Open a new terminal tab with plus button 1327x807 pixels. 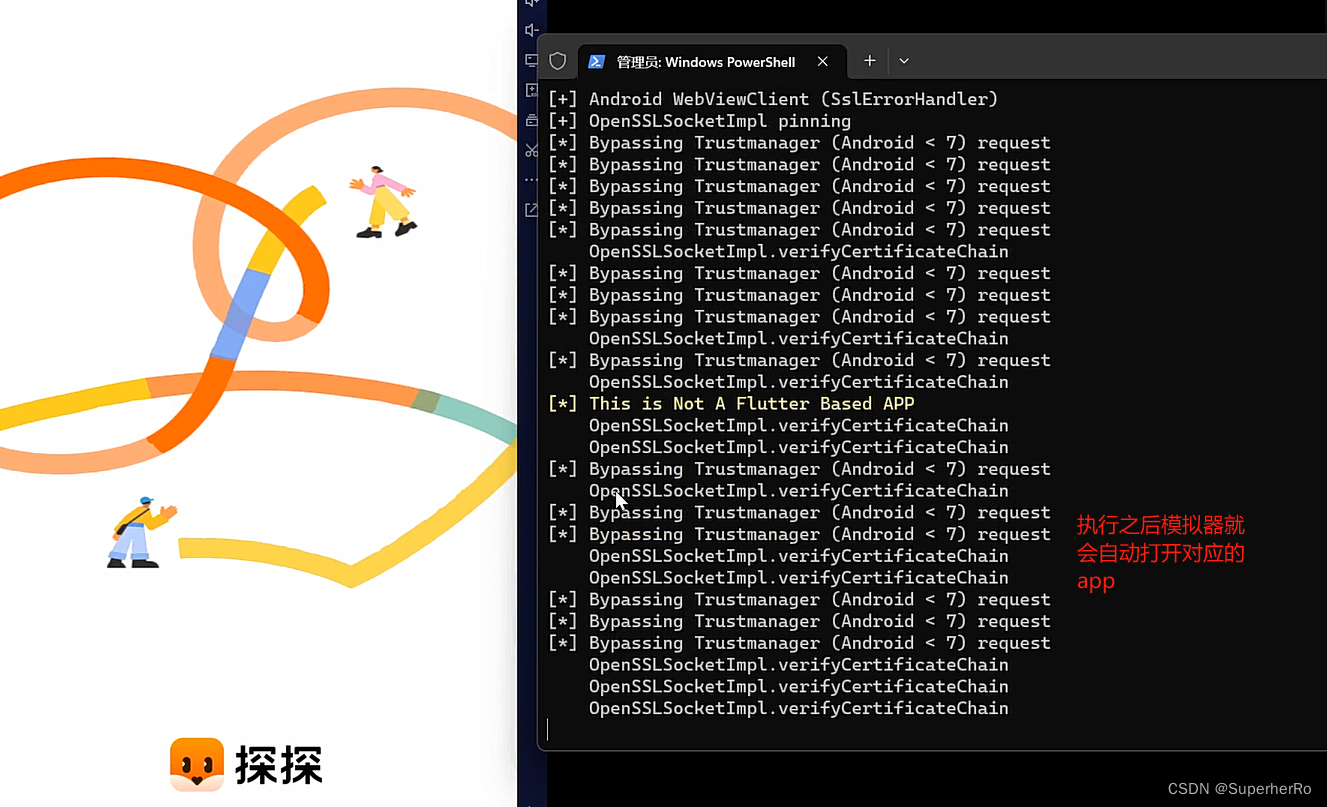coord(870,61)
